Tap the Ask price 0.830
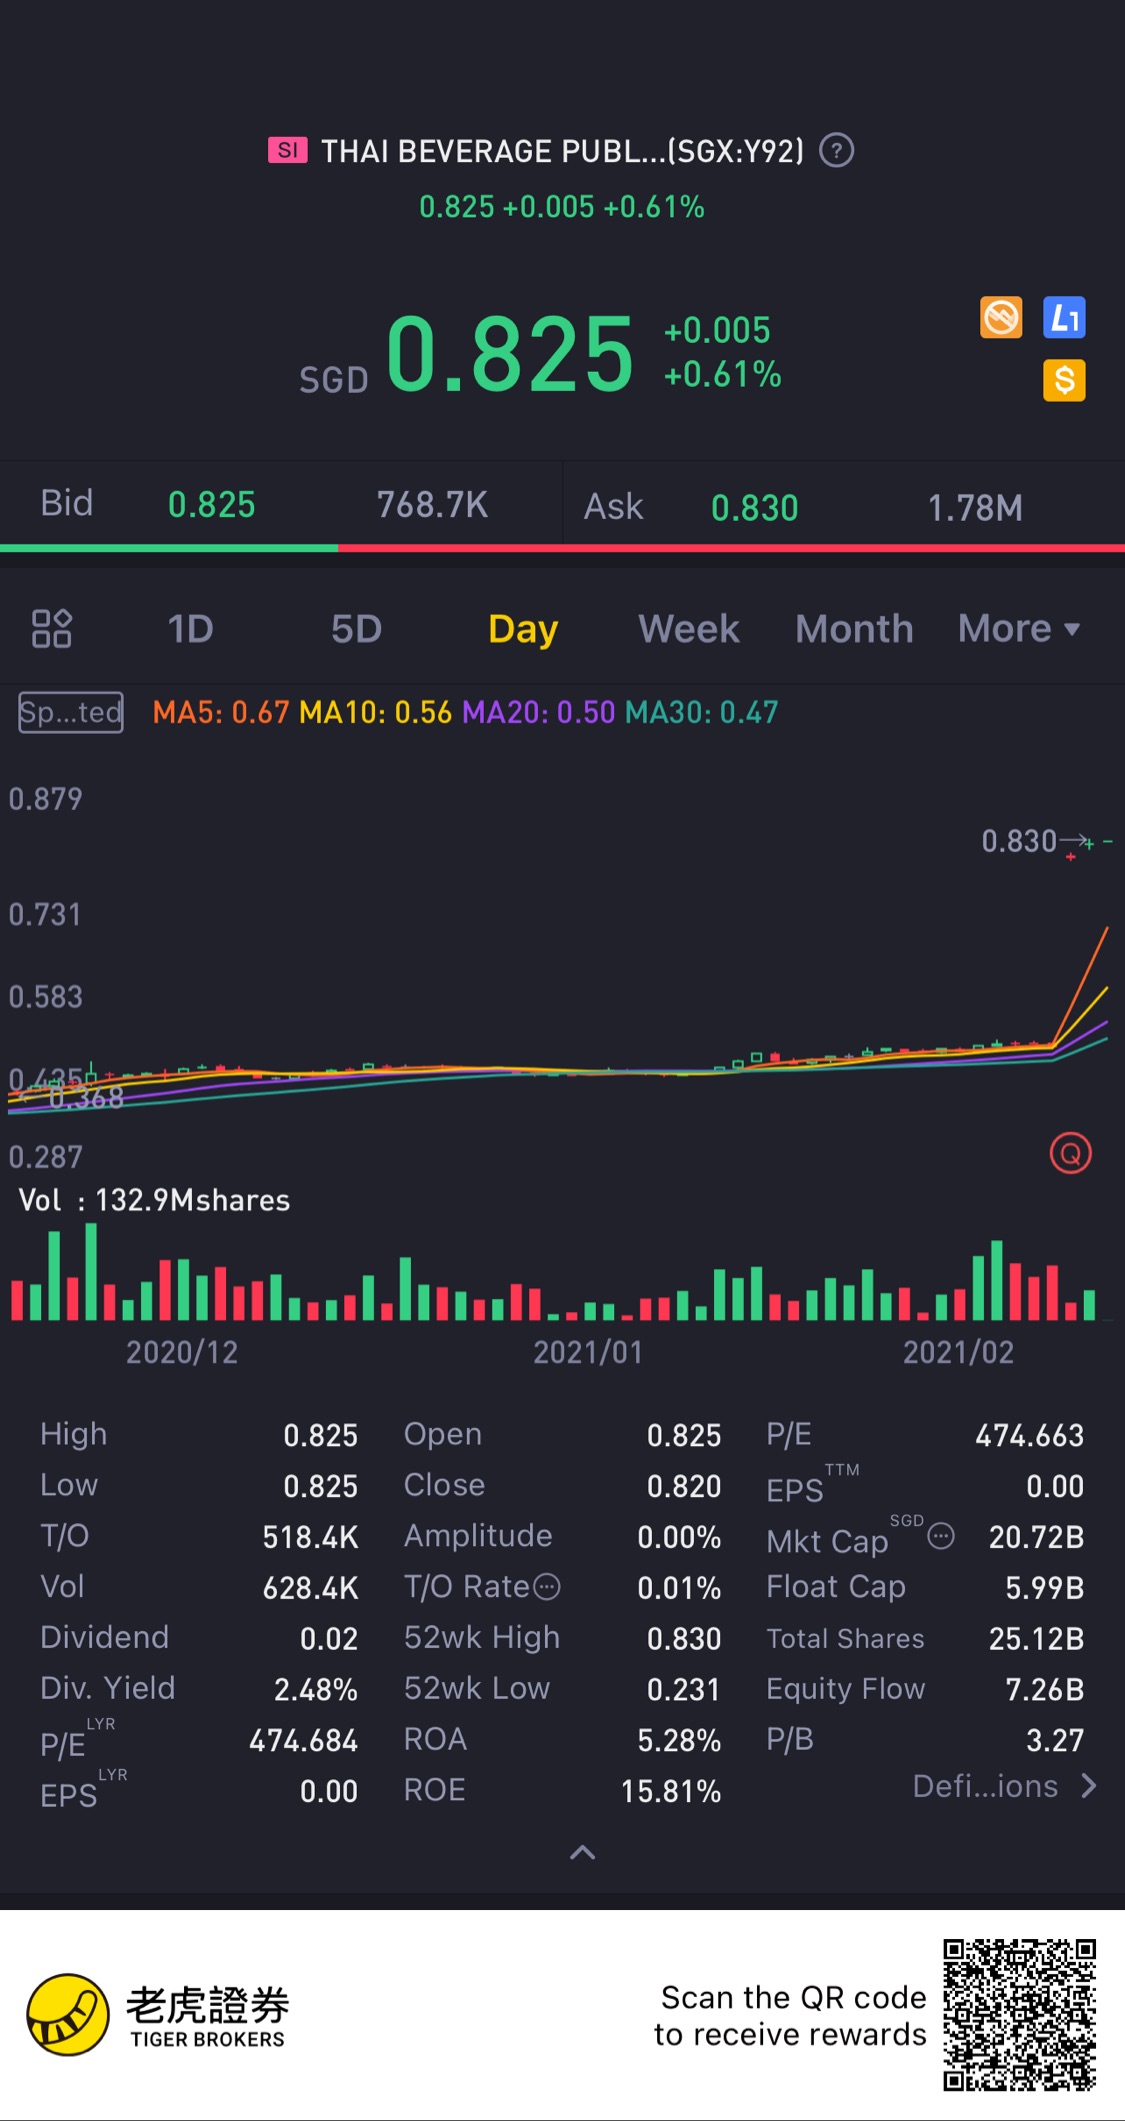The width and height of the screenshot is (1125, 2121). [755, 508]
